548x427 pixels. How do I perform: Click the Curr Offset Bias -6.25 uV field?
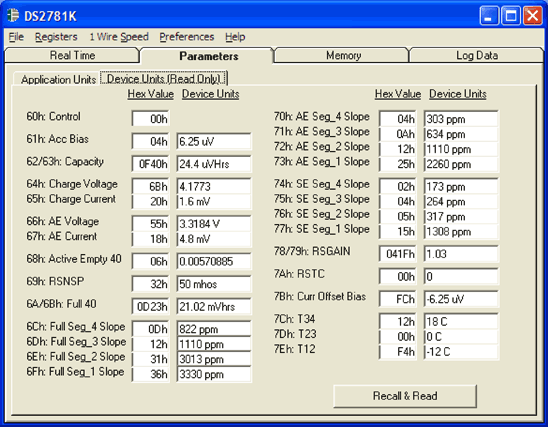tap(461, 299)
